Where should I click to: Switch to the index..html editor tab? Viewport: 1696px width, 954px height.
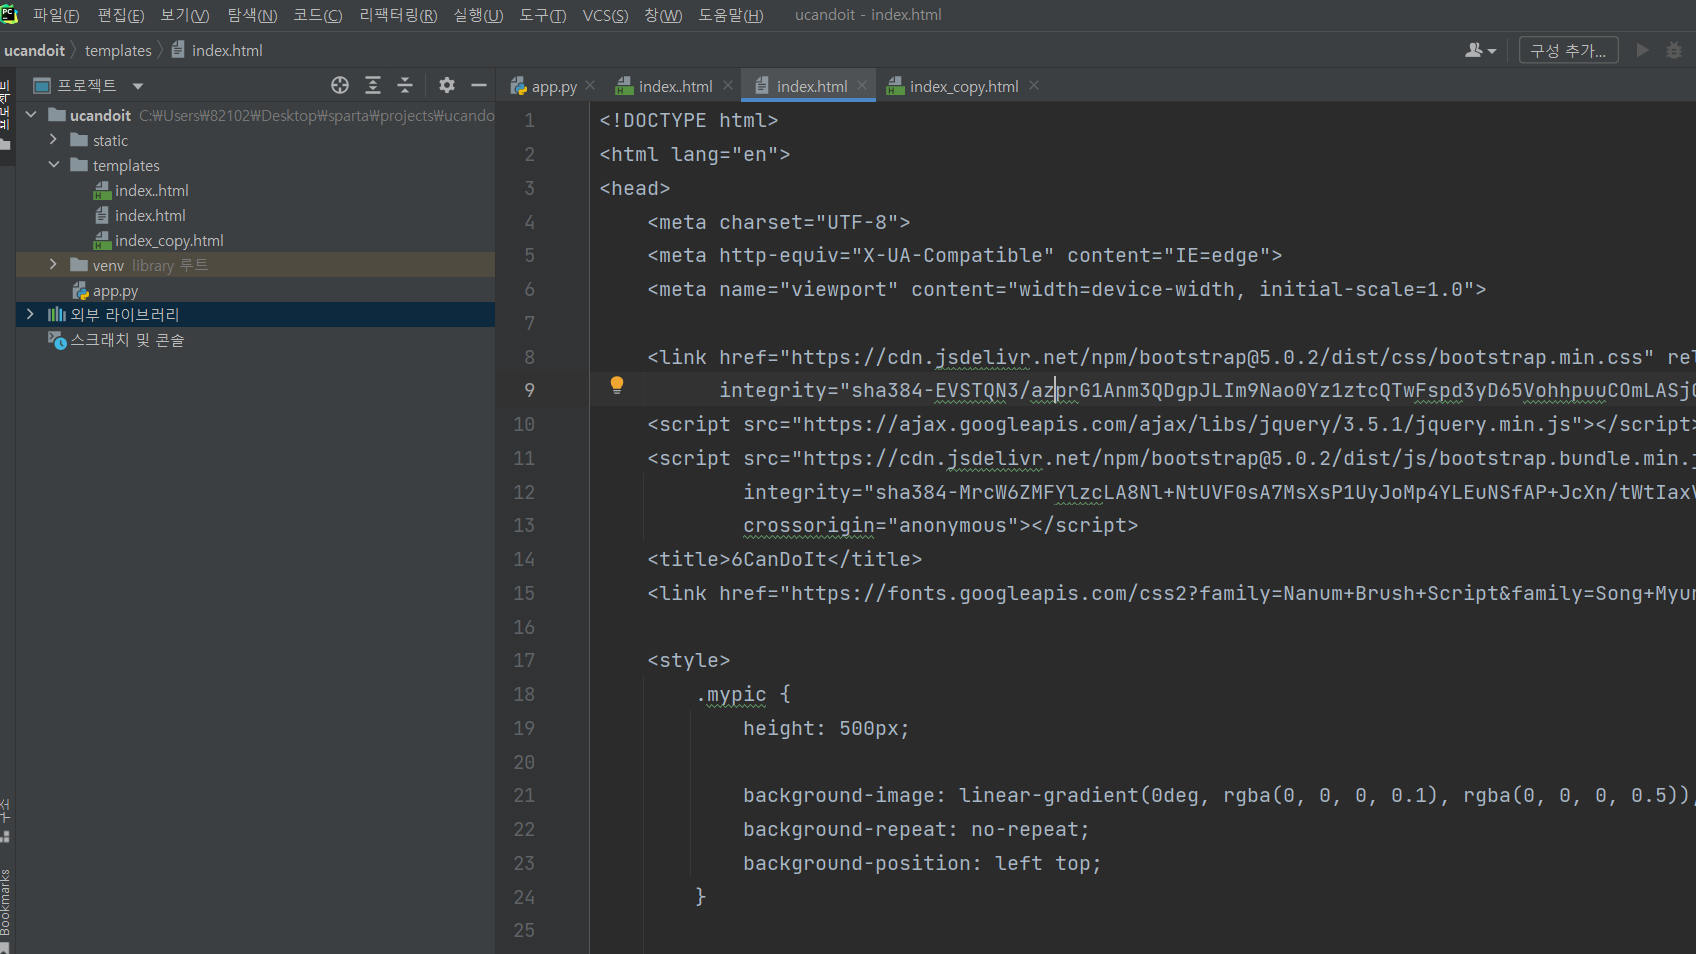(675, 86)
